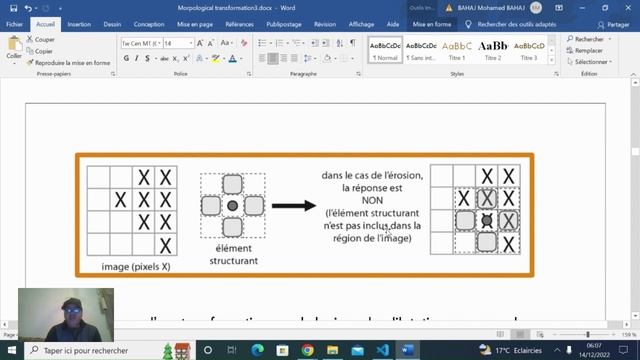Open the Mail app from taskbar
640x360 pixels.
(x=358, y=350)
